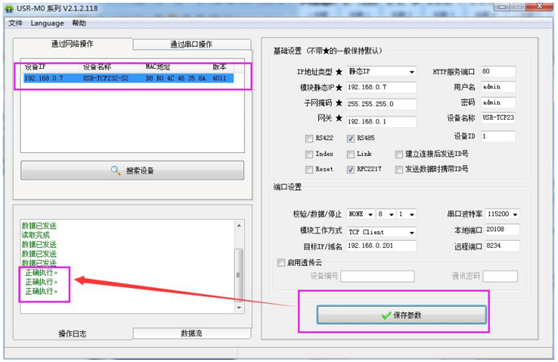Click the log scrollbar thumb

pyautogui.click(x=239, y=275)
